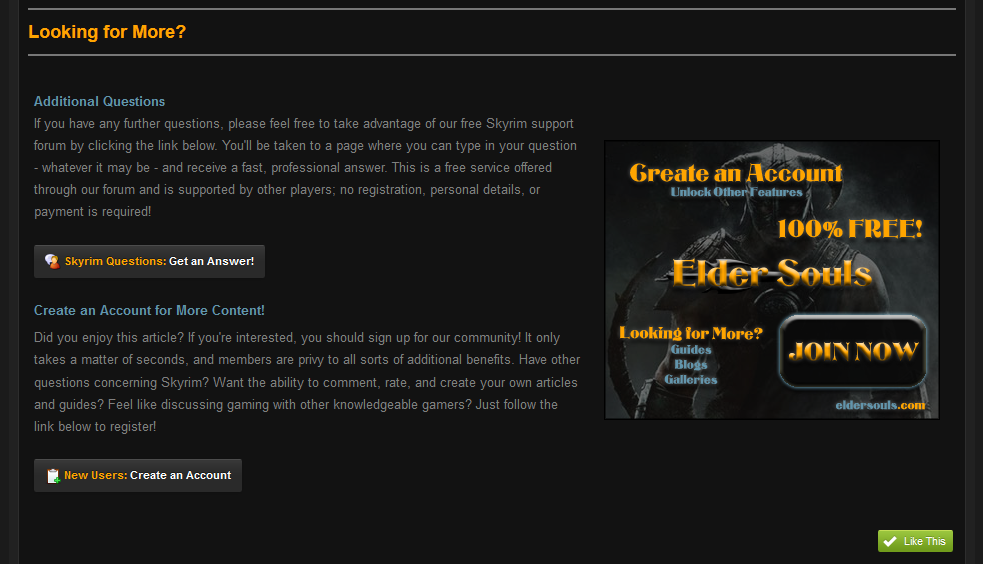
Task: Select Galleries in the banner list
Action: point(691,380)
